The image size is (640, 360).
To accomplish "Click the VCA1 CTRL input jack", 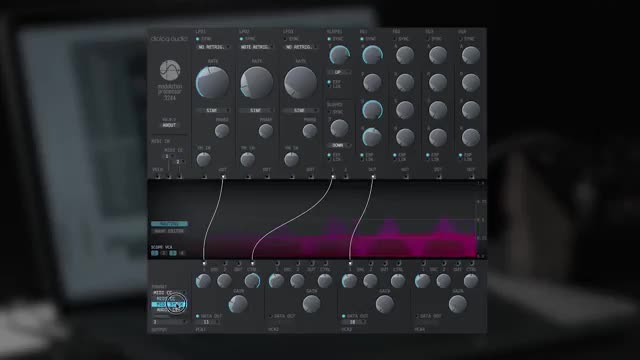I will [252, 263].
